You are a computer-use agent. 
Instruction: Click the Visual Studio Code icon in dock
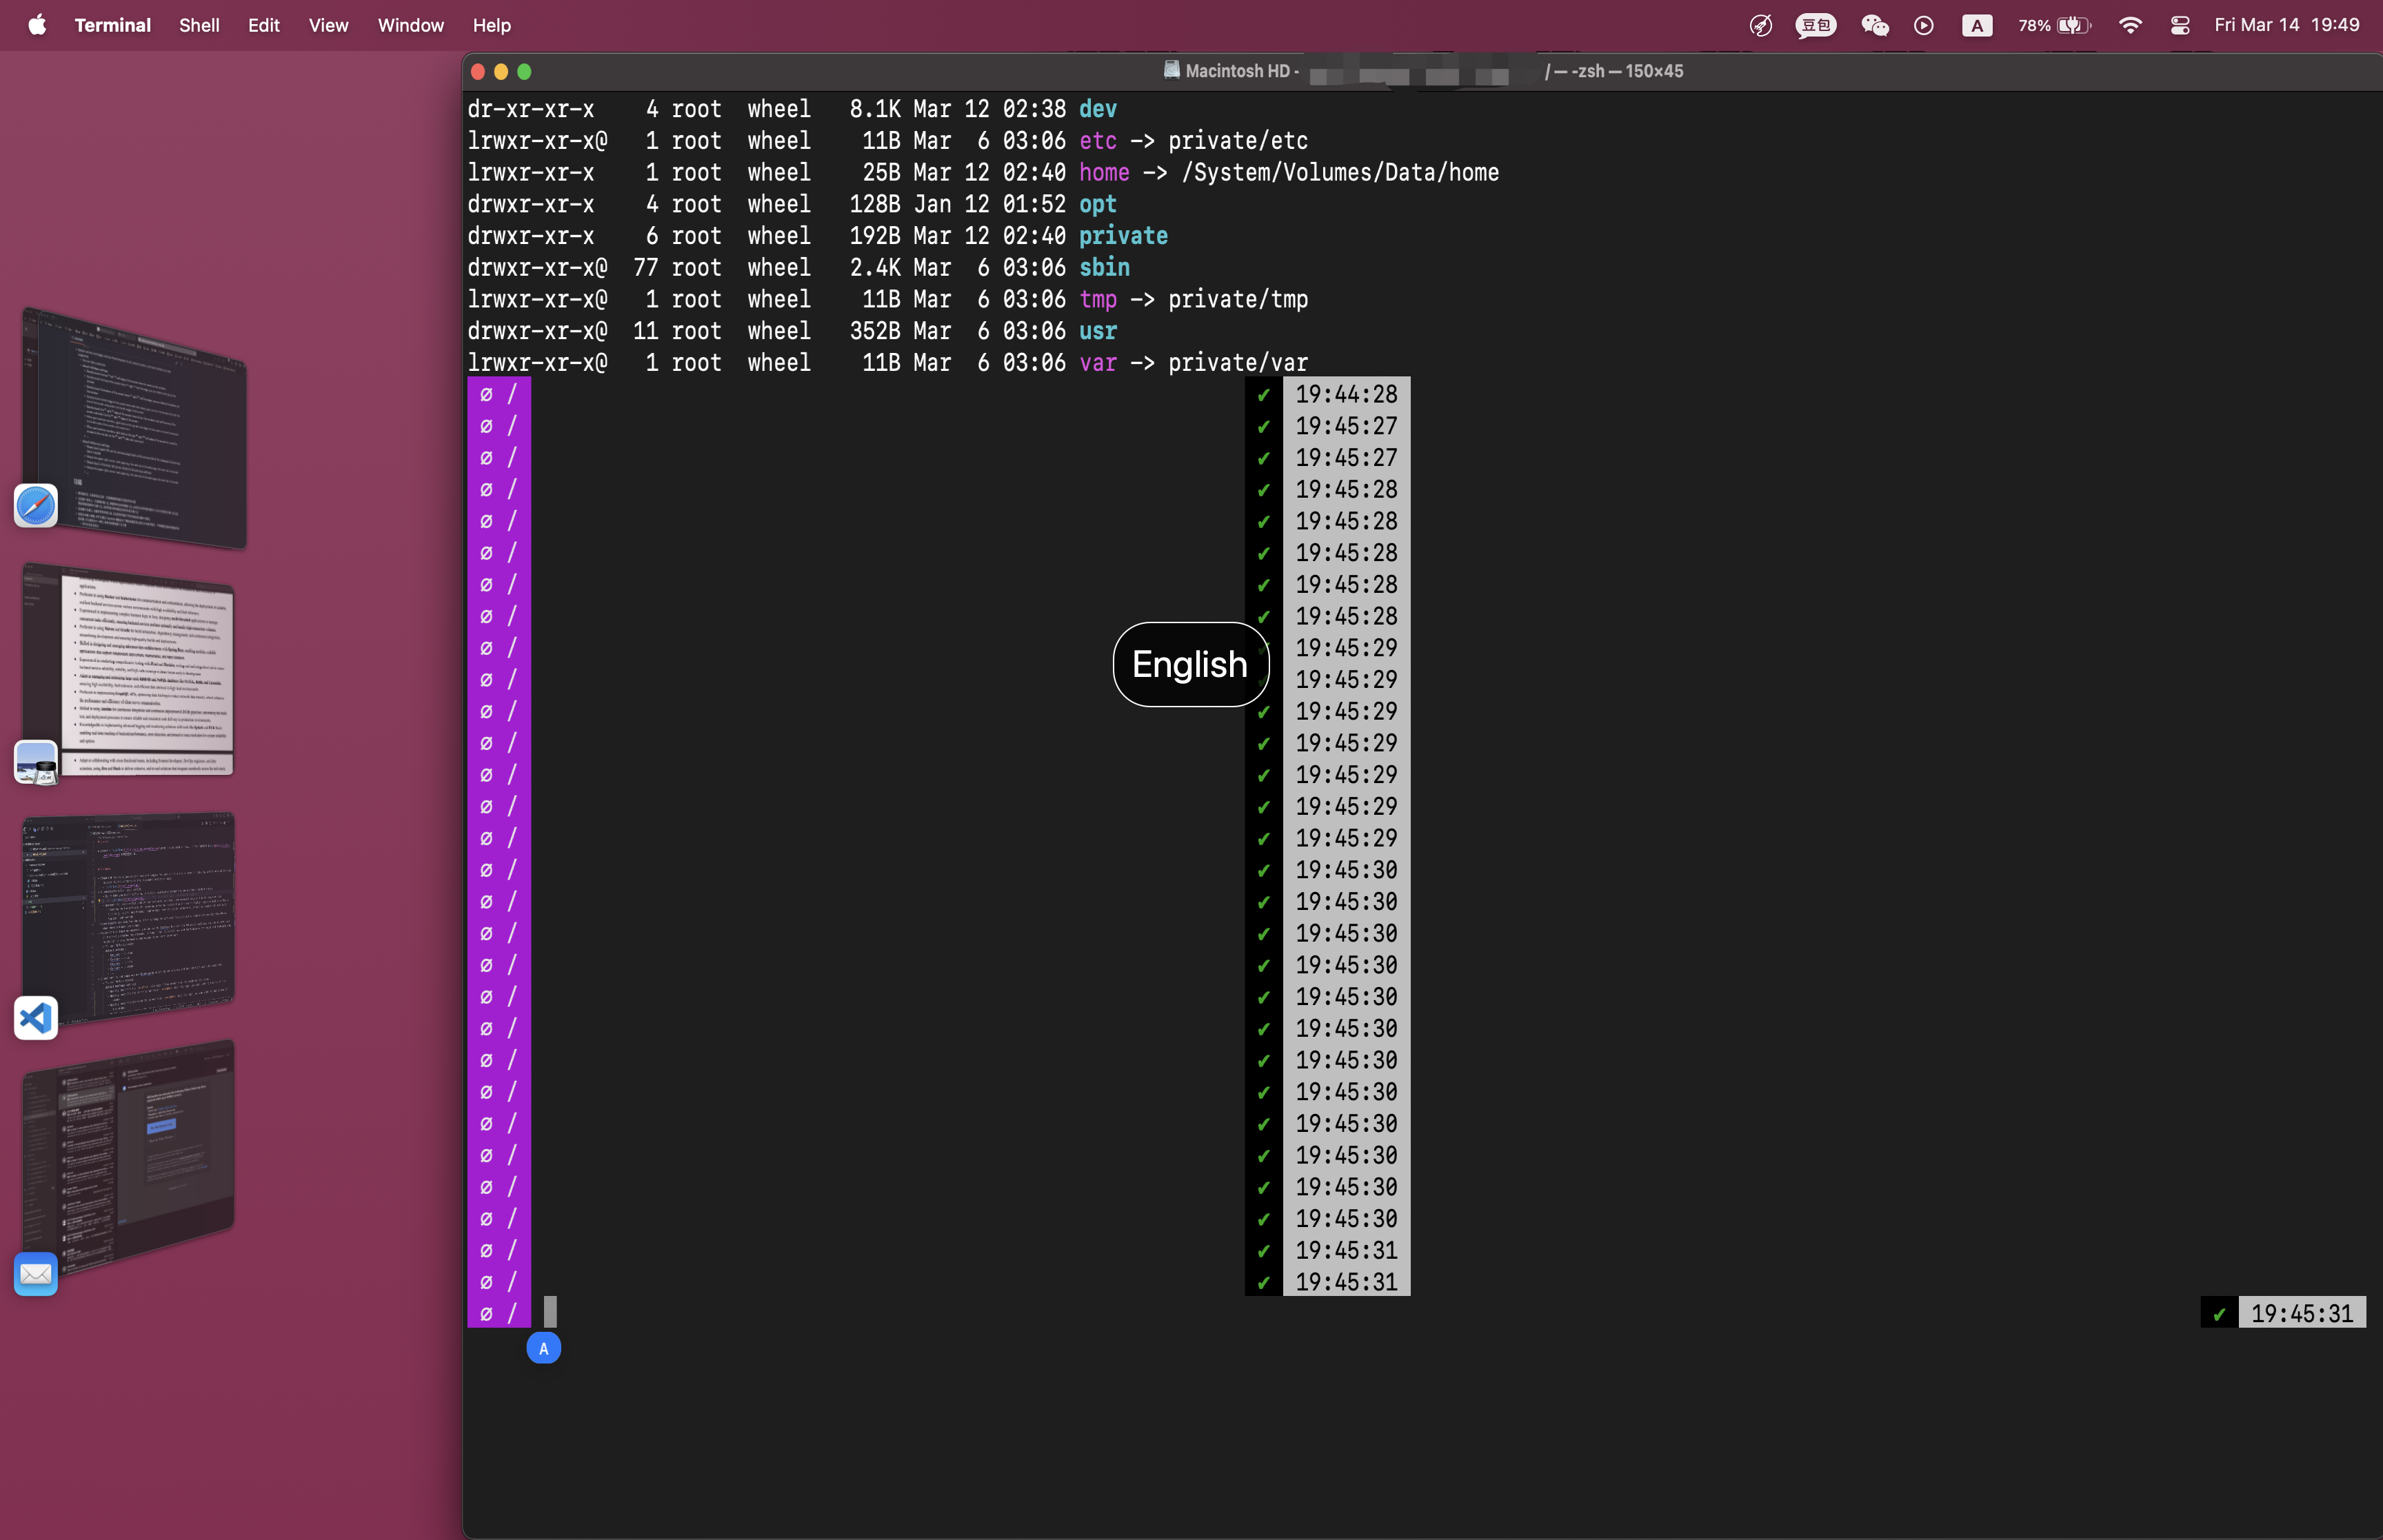point(33,1015)
